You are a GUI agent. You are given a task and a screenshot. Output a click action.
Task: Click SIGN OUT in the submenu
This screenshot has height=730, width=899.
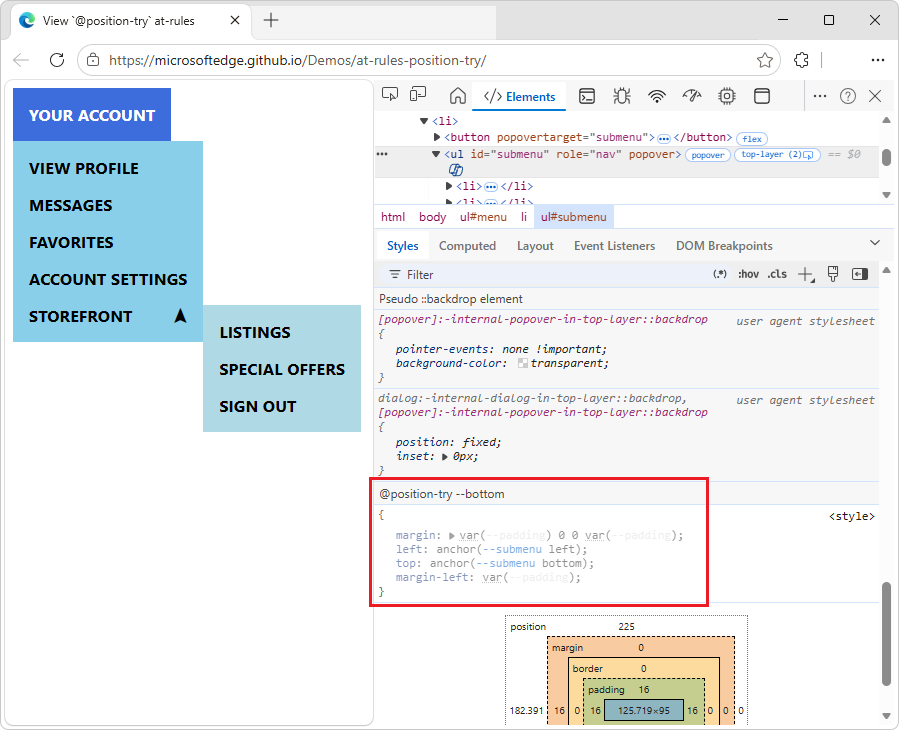click(257, 407)
